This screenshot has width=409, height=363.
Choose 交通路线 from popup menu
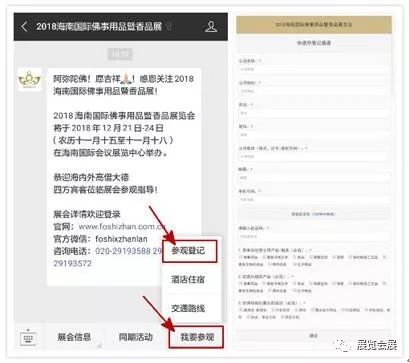(x=188, y=308)
